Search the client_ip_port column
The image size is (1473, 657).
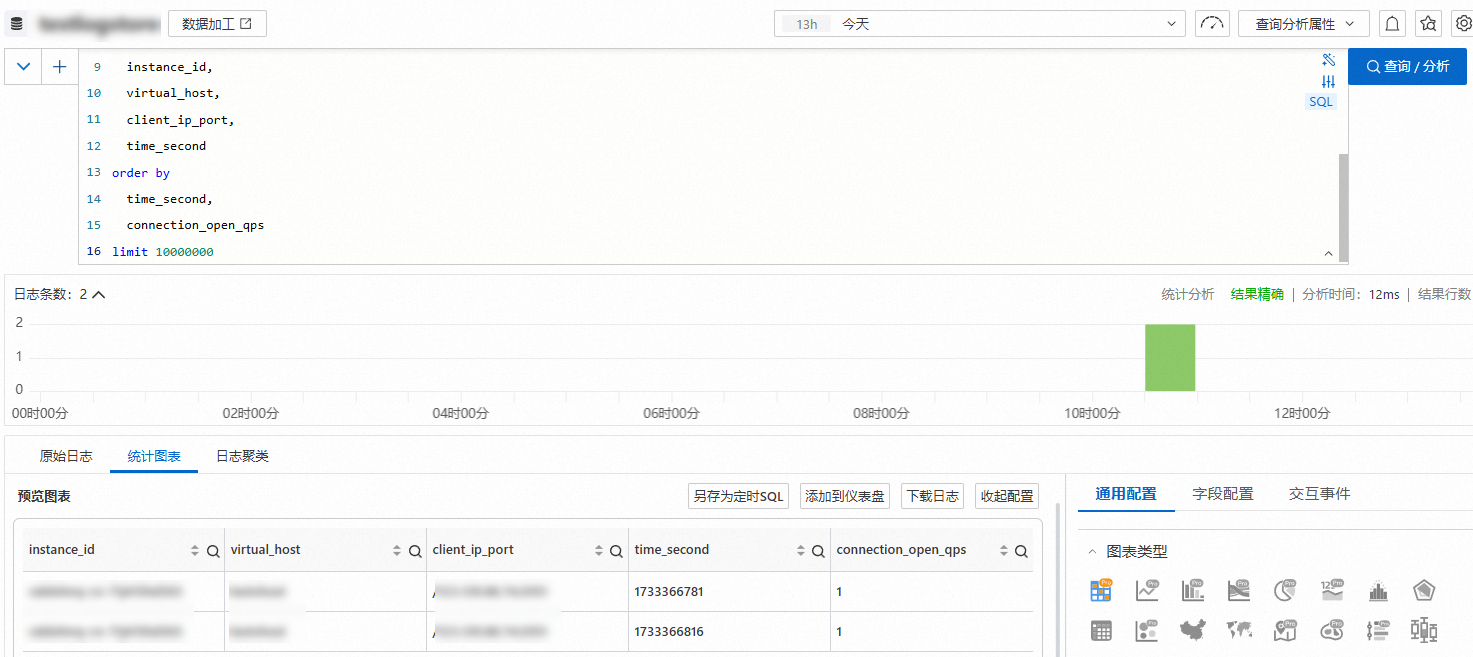point(617,551)
